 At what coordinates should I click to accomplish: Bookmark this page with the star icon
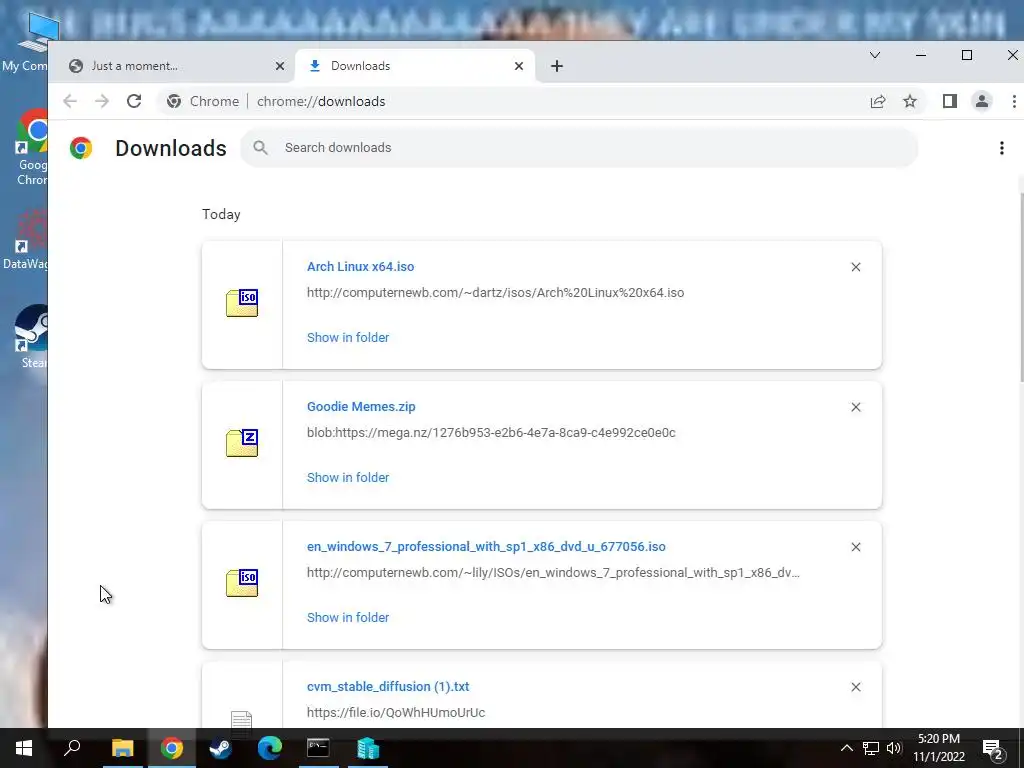(x=910, y=101)
